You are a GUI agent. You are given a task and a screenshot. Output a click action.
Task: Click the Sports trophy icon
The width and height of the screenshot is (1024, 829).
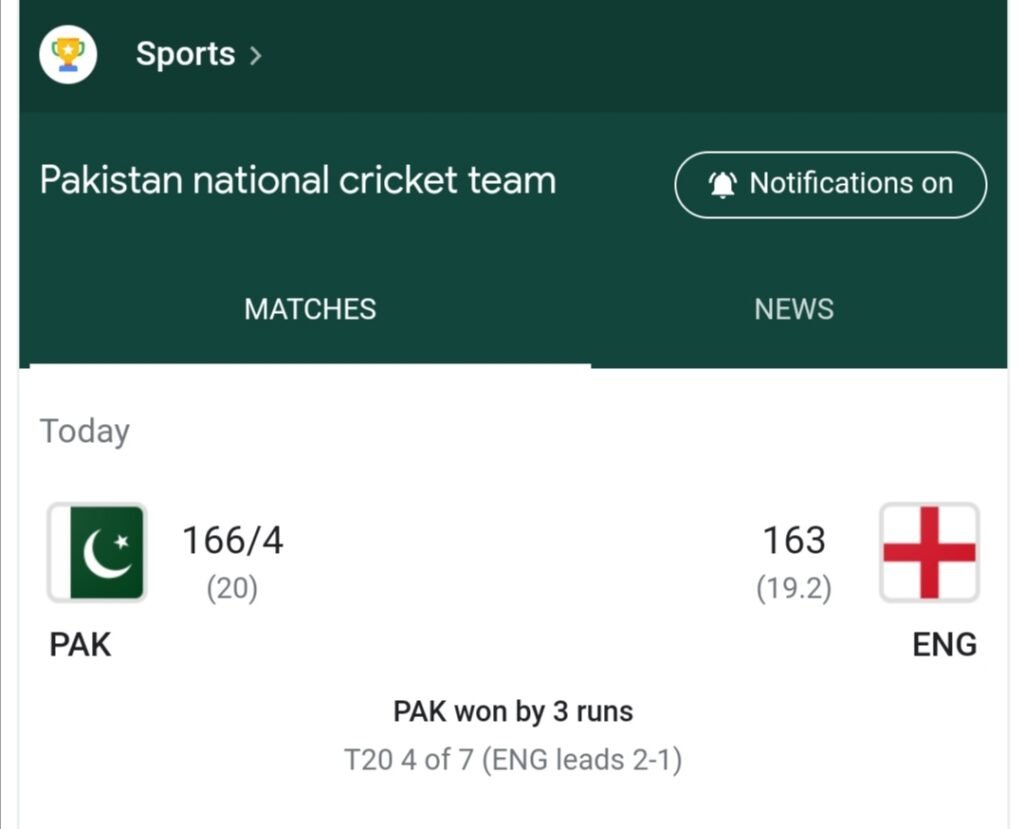point(68,54)
